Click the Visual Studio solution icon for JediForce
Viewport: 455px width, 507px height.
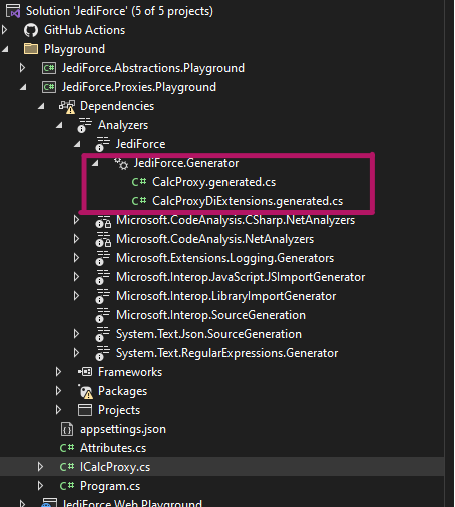[x=13, y=11]
